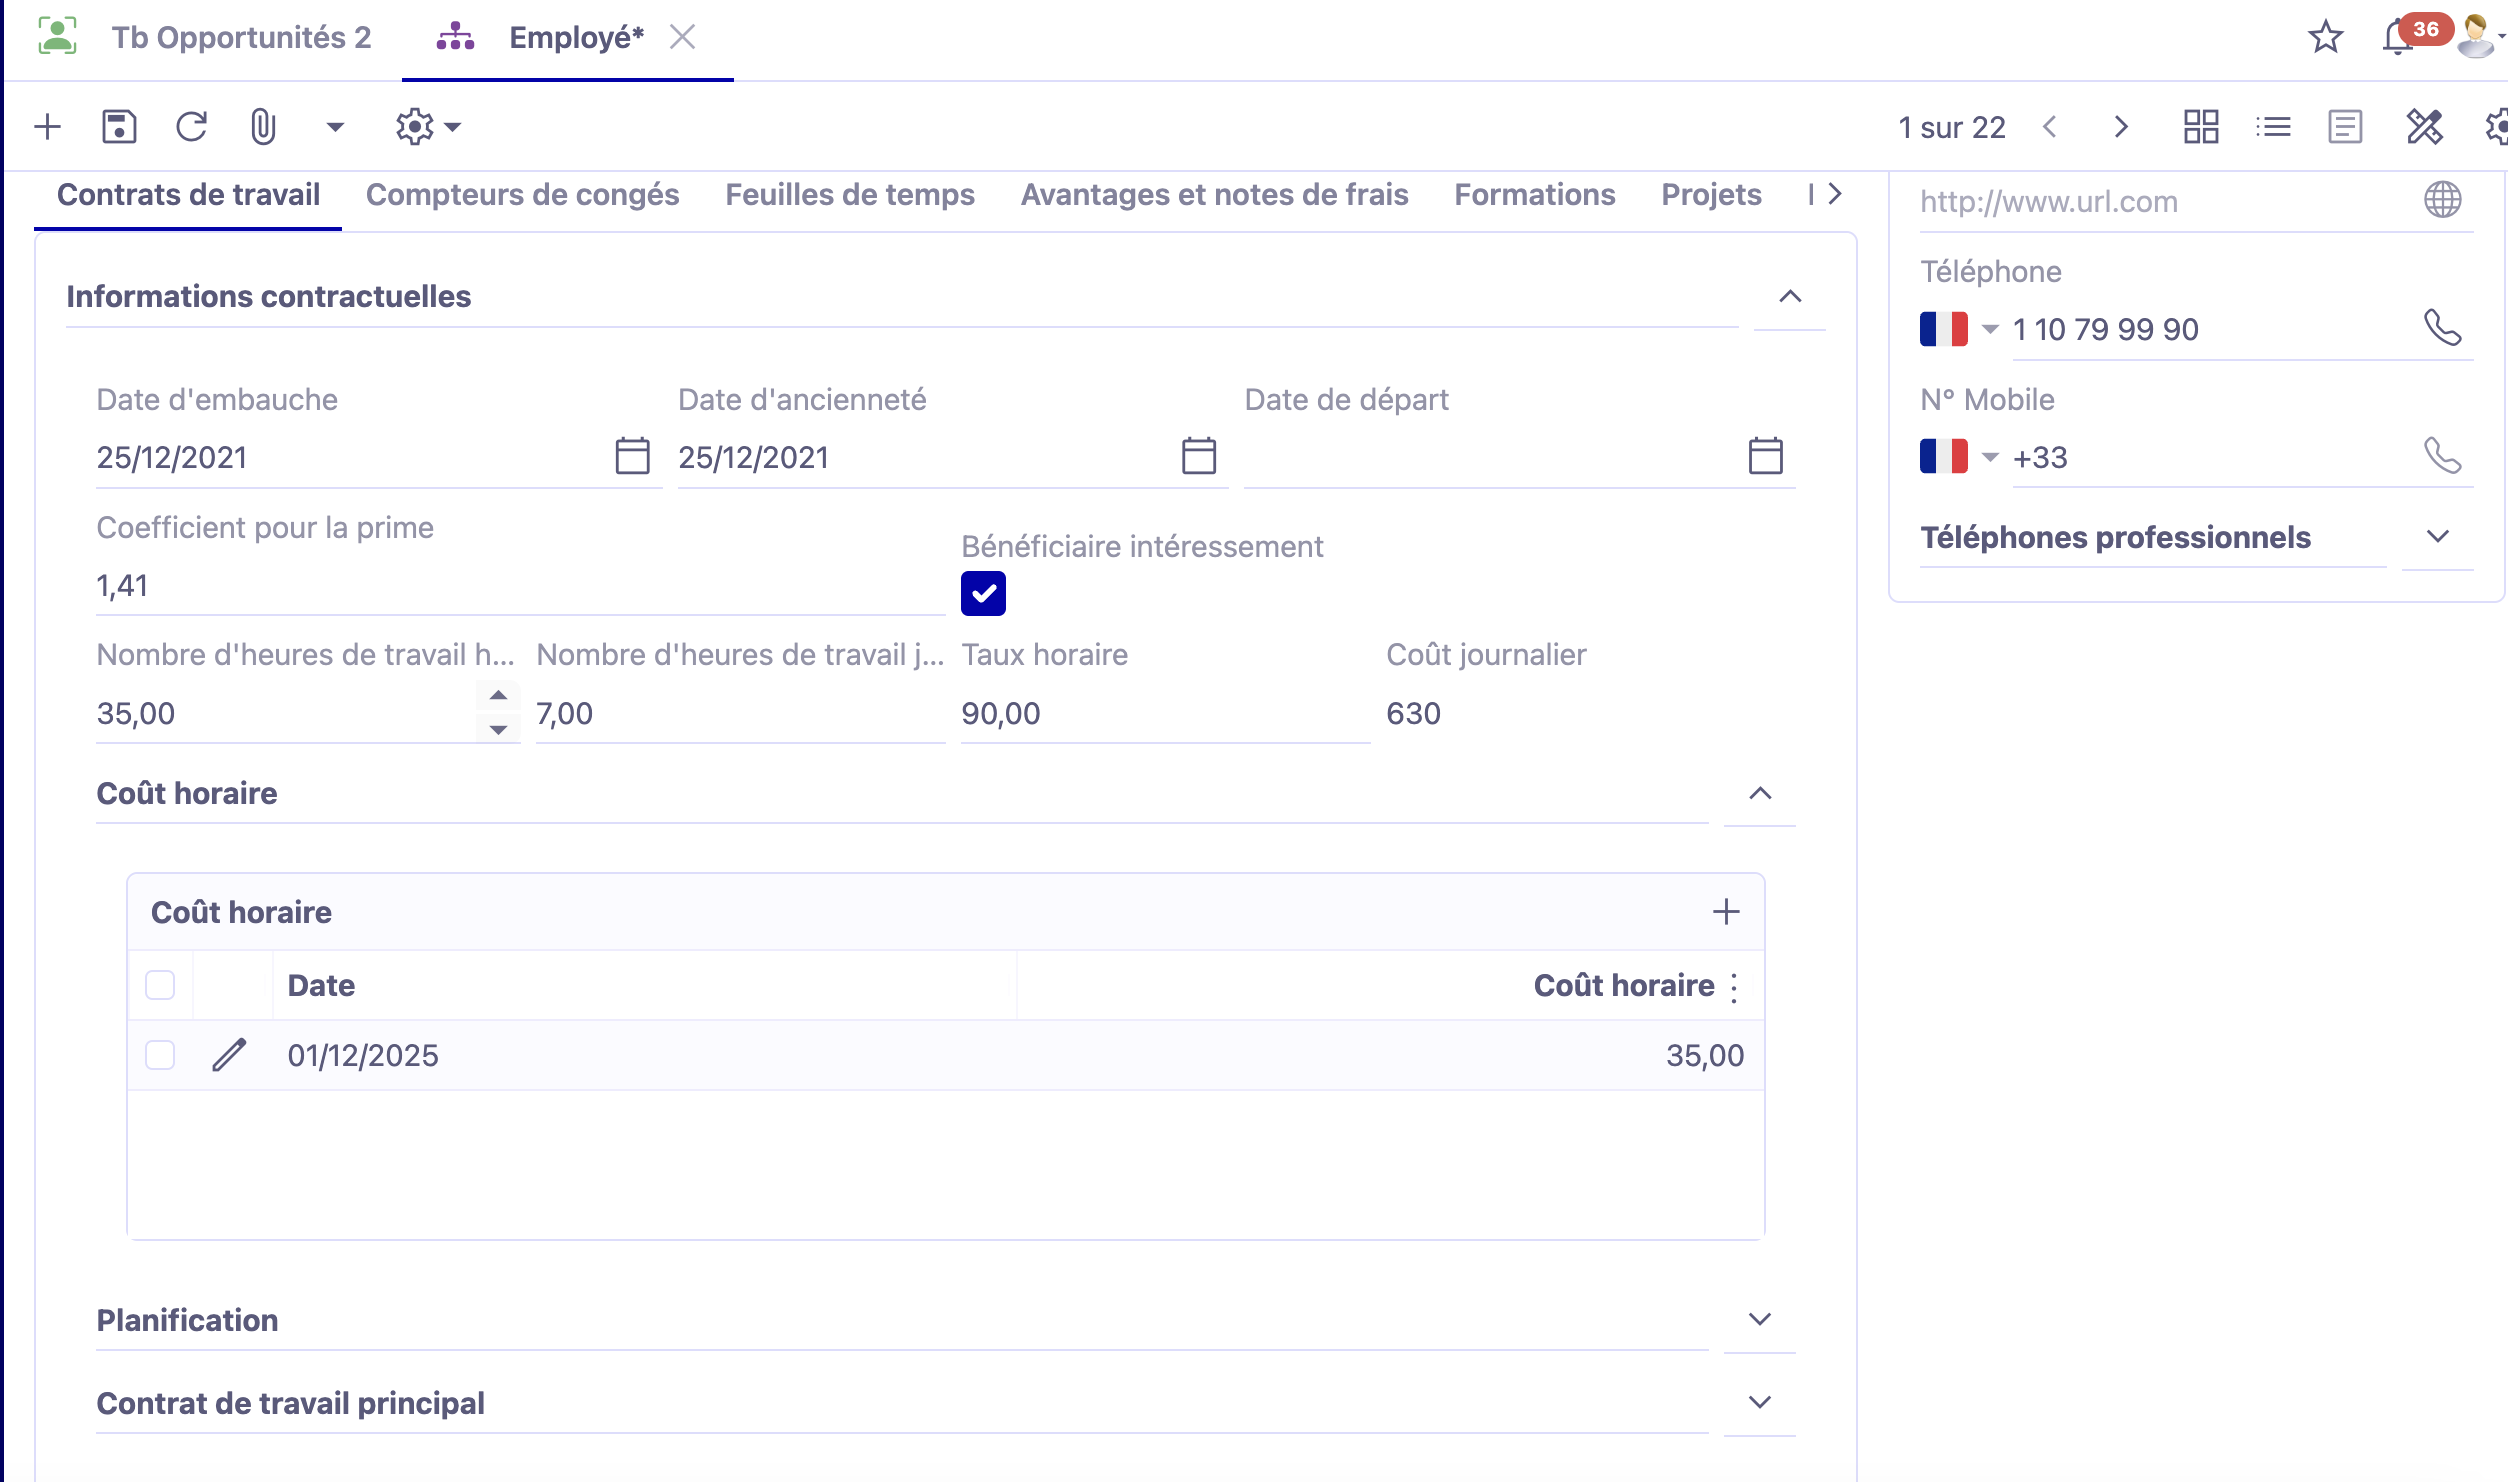Open the Feuilles de temps tab
This screenshot has width=2508, height=1482.
[849, 195]
